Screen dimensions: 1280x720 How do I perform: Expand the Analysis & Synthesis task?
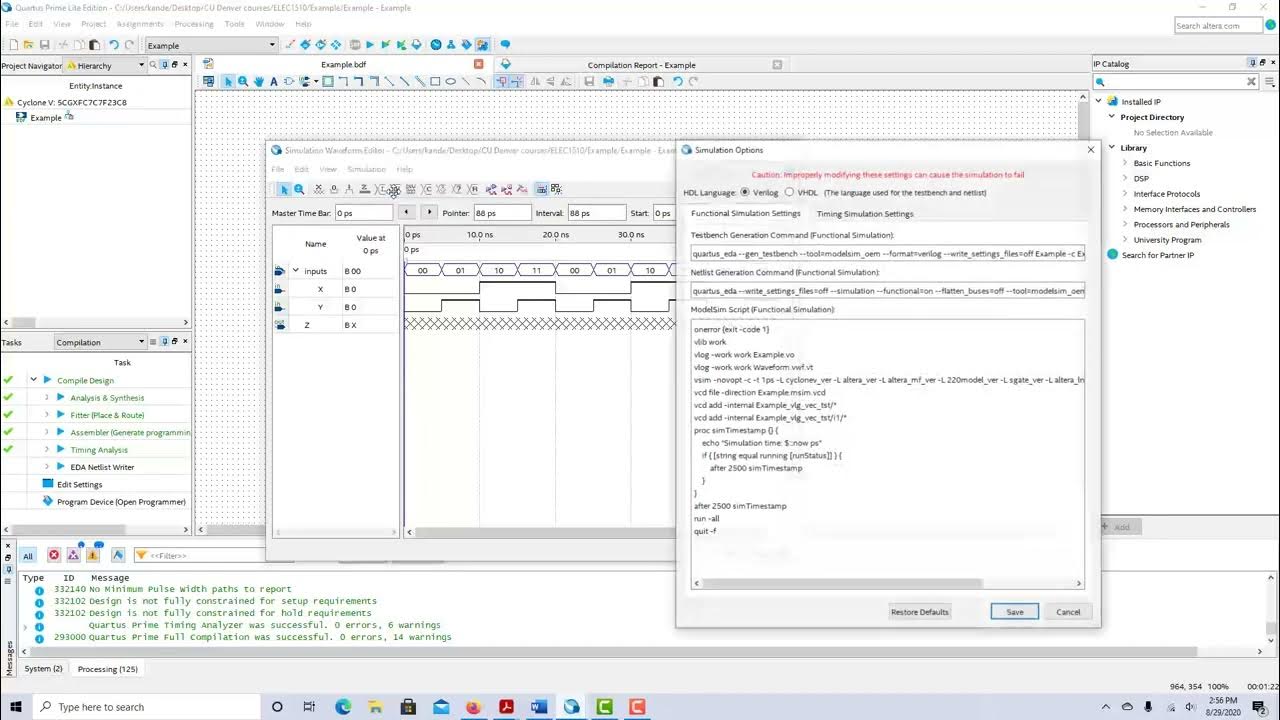tap(46, 398)
